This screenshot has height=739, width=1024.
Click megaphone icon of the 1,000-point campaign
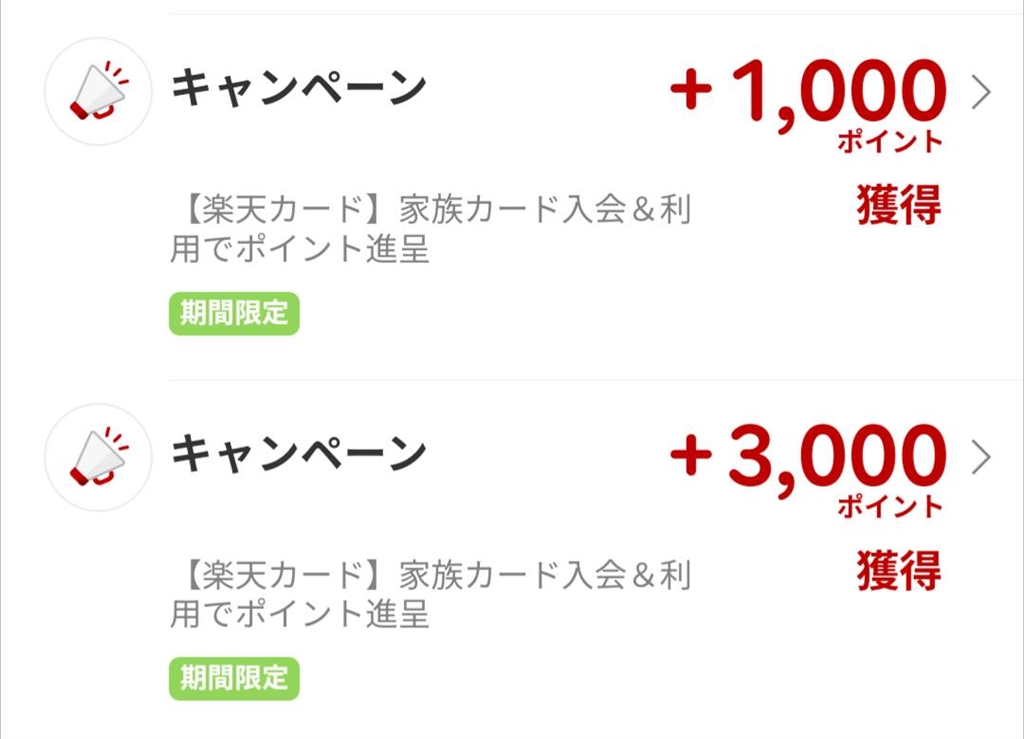[98, 92]
